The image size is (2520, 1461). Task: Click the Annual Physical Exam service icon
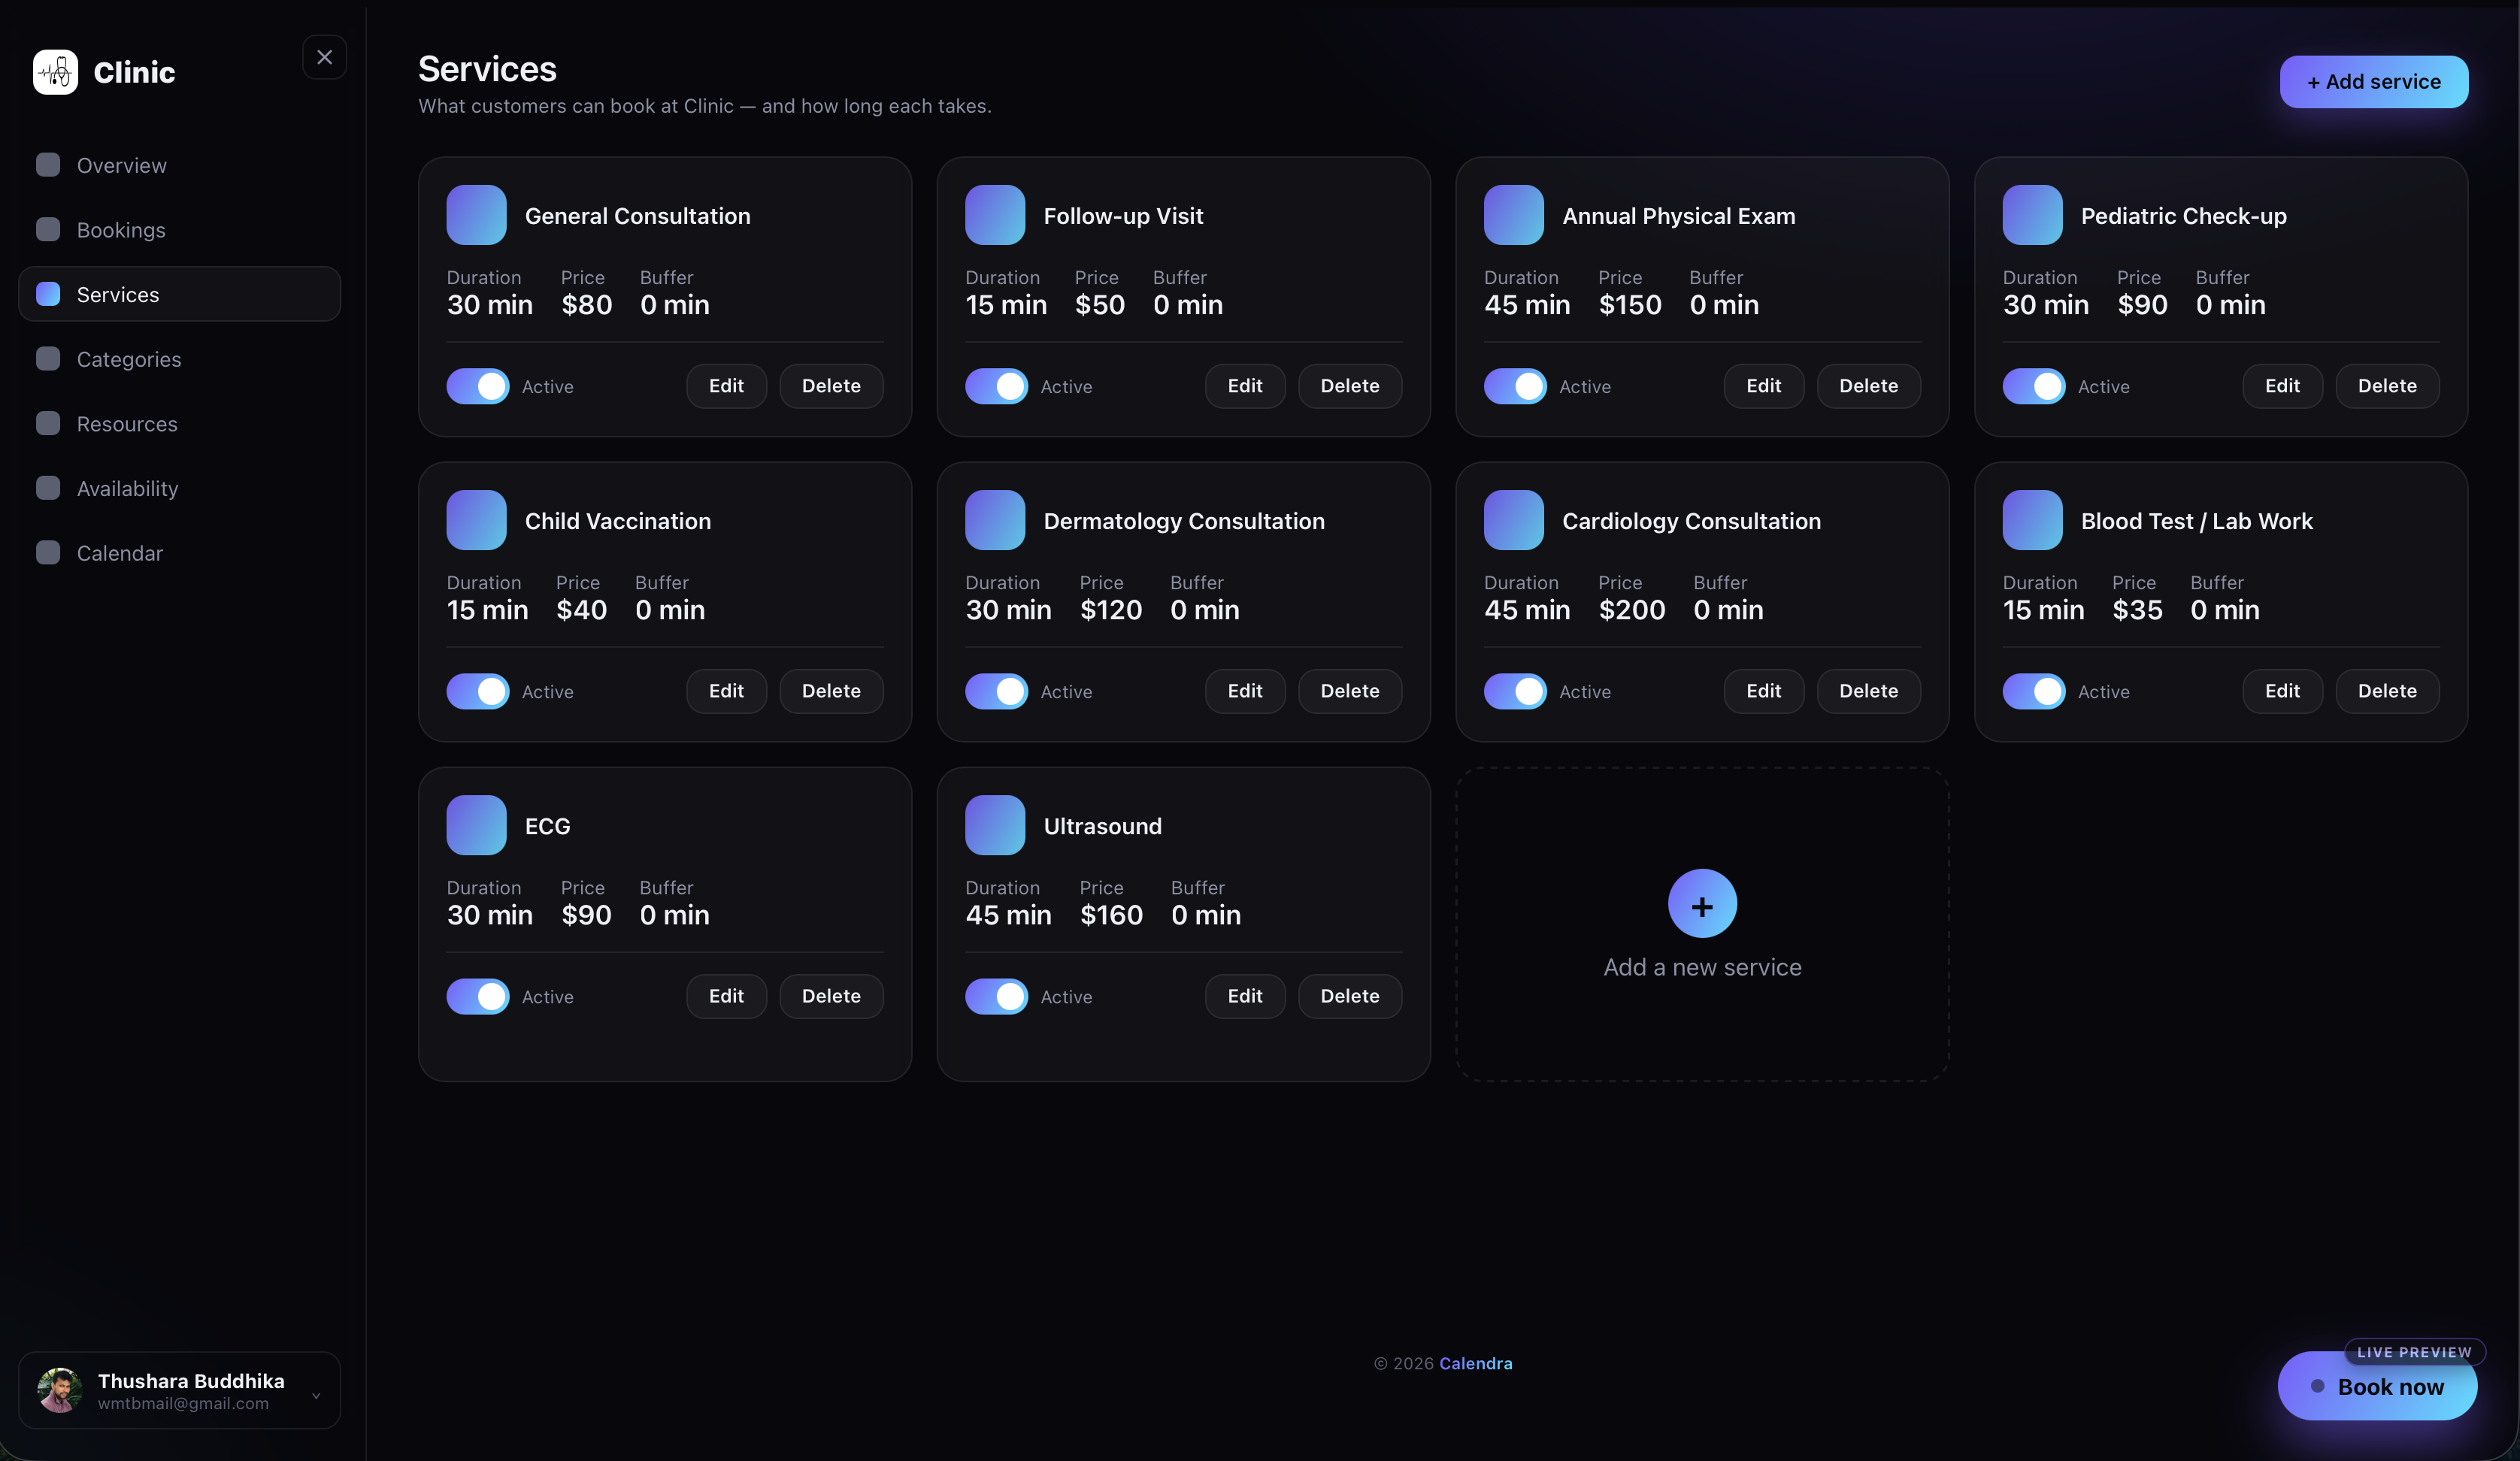pos(1514,215)
